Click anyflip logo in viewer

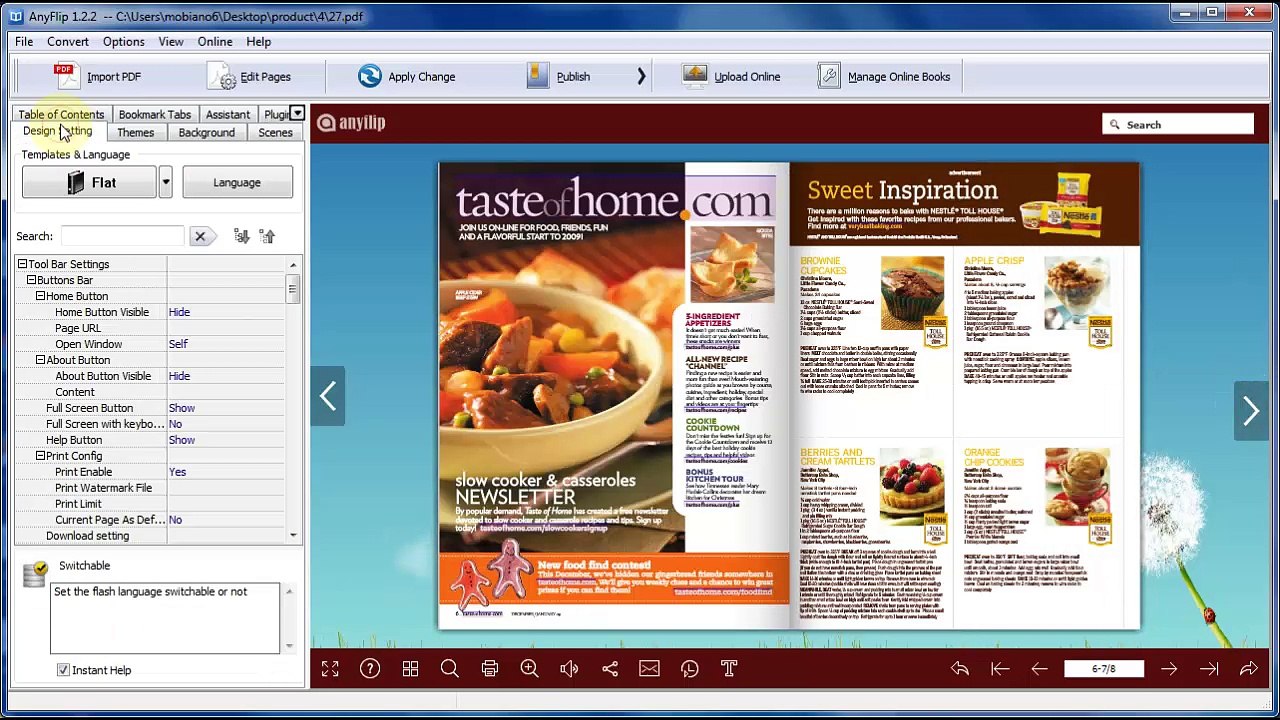pyautogui.click(x=351, y=123)
